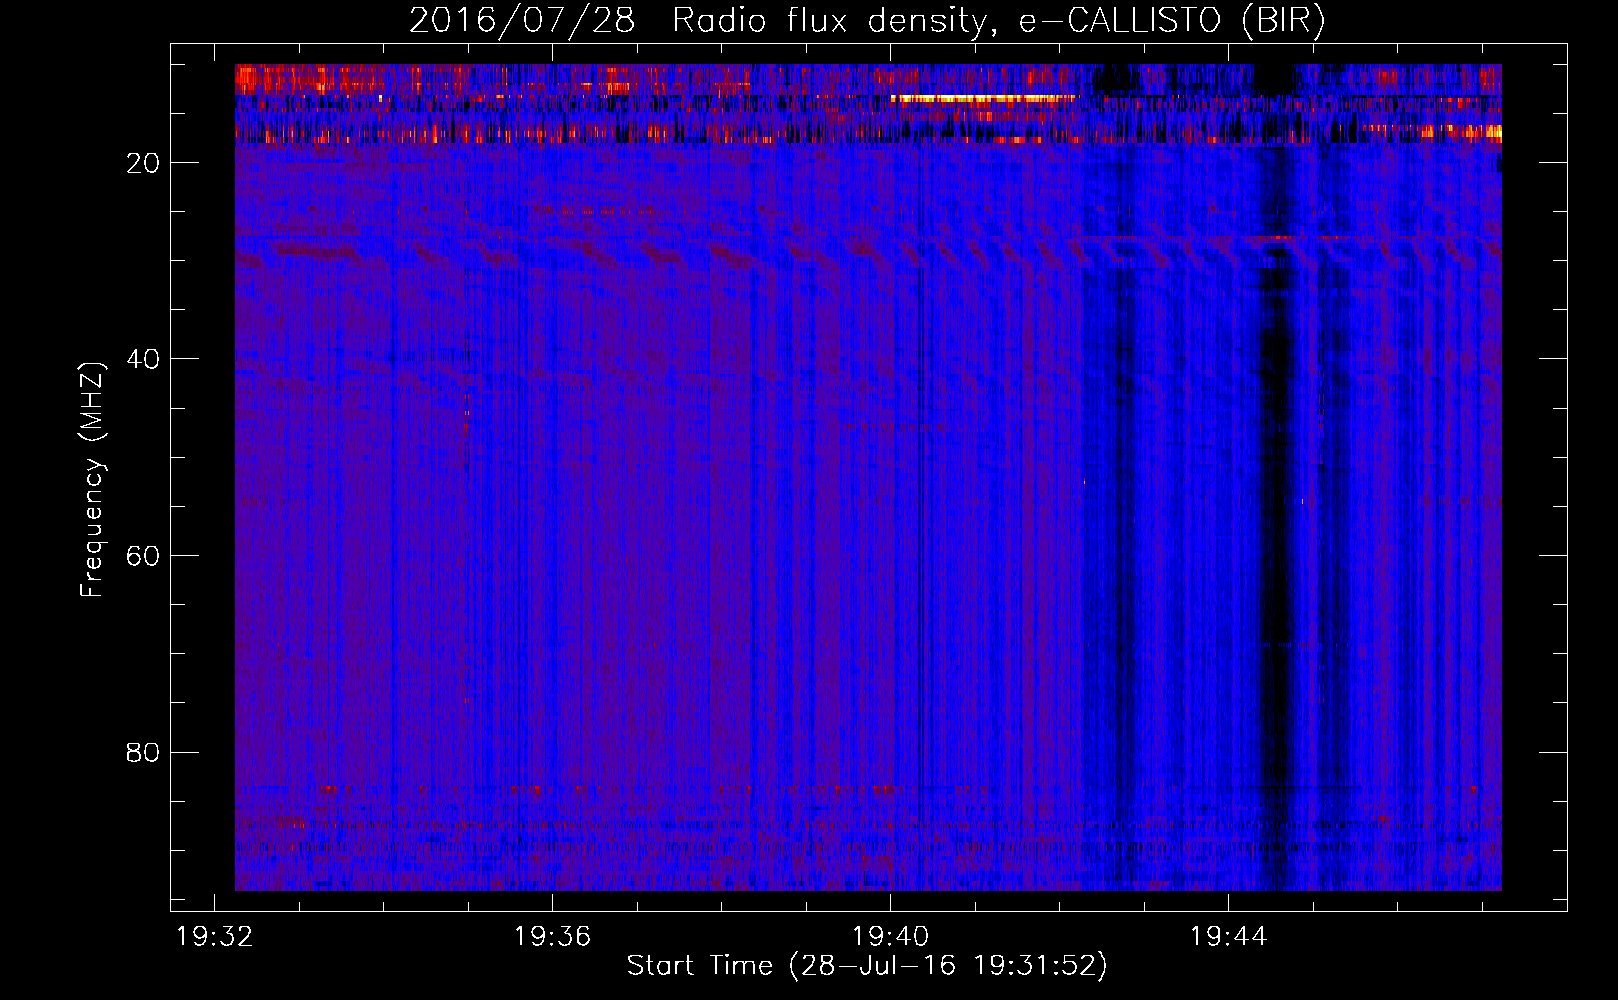Select the 40 MHz frequency tick label
Viewport: 1618px width, 1000px height.
(144, 359)
